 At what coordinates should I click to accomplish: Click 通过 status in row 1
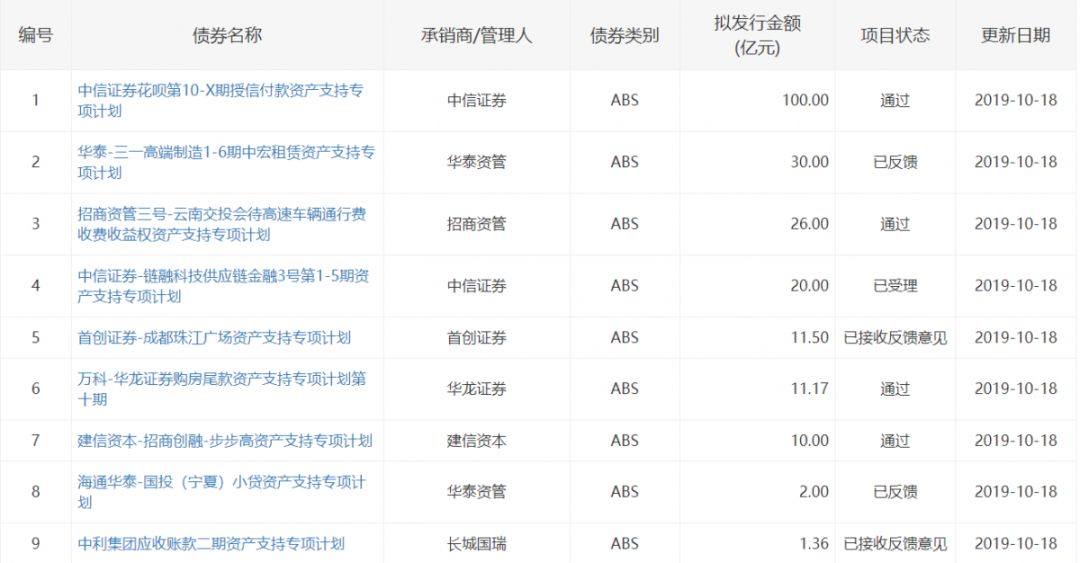click(x=895, y=101)
